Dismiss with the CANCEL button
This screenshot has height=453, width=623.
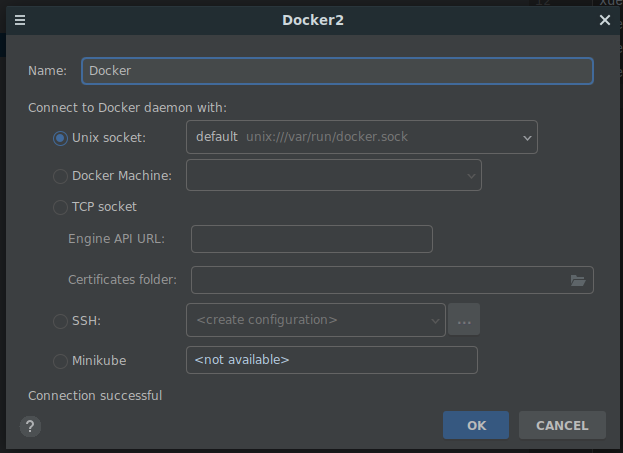pyautogui.click(x=562, y=425)
